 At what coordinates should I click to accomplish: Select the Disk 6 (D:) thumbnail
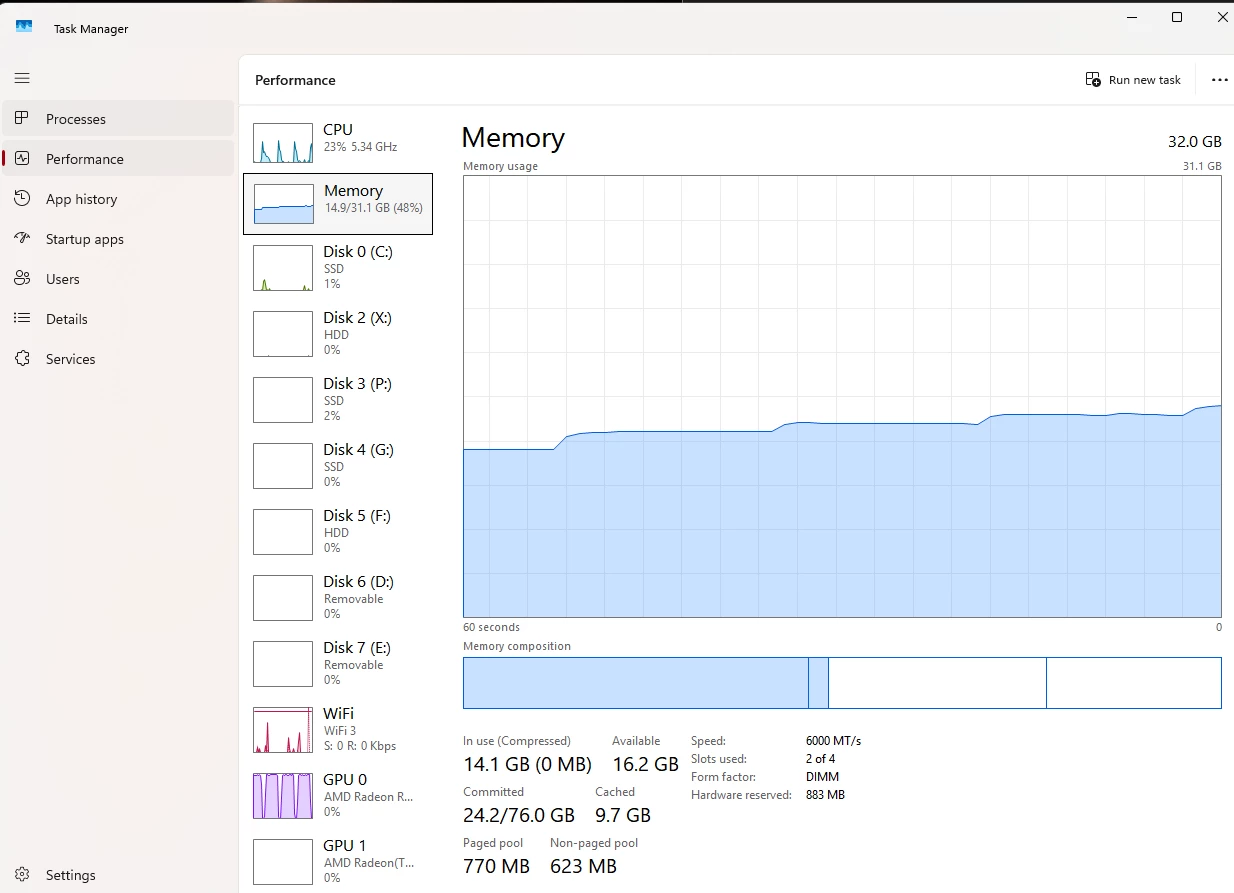pos(283,598)
